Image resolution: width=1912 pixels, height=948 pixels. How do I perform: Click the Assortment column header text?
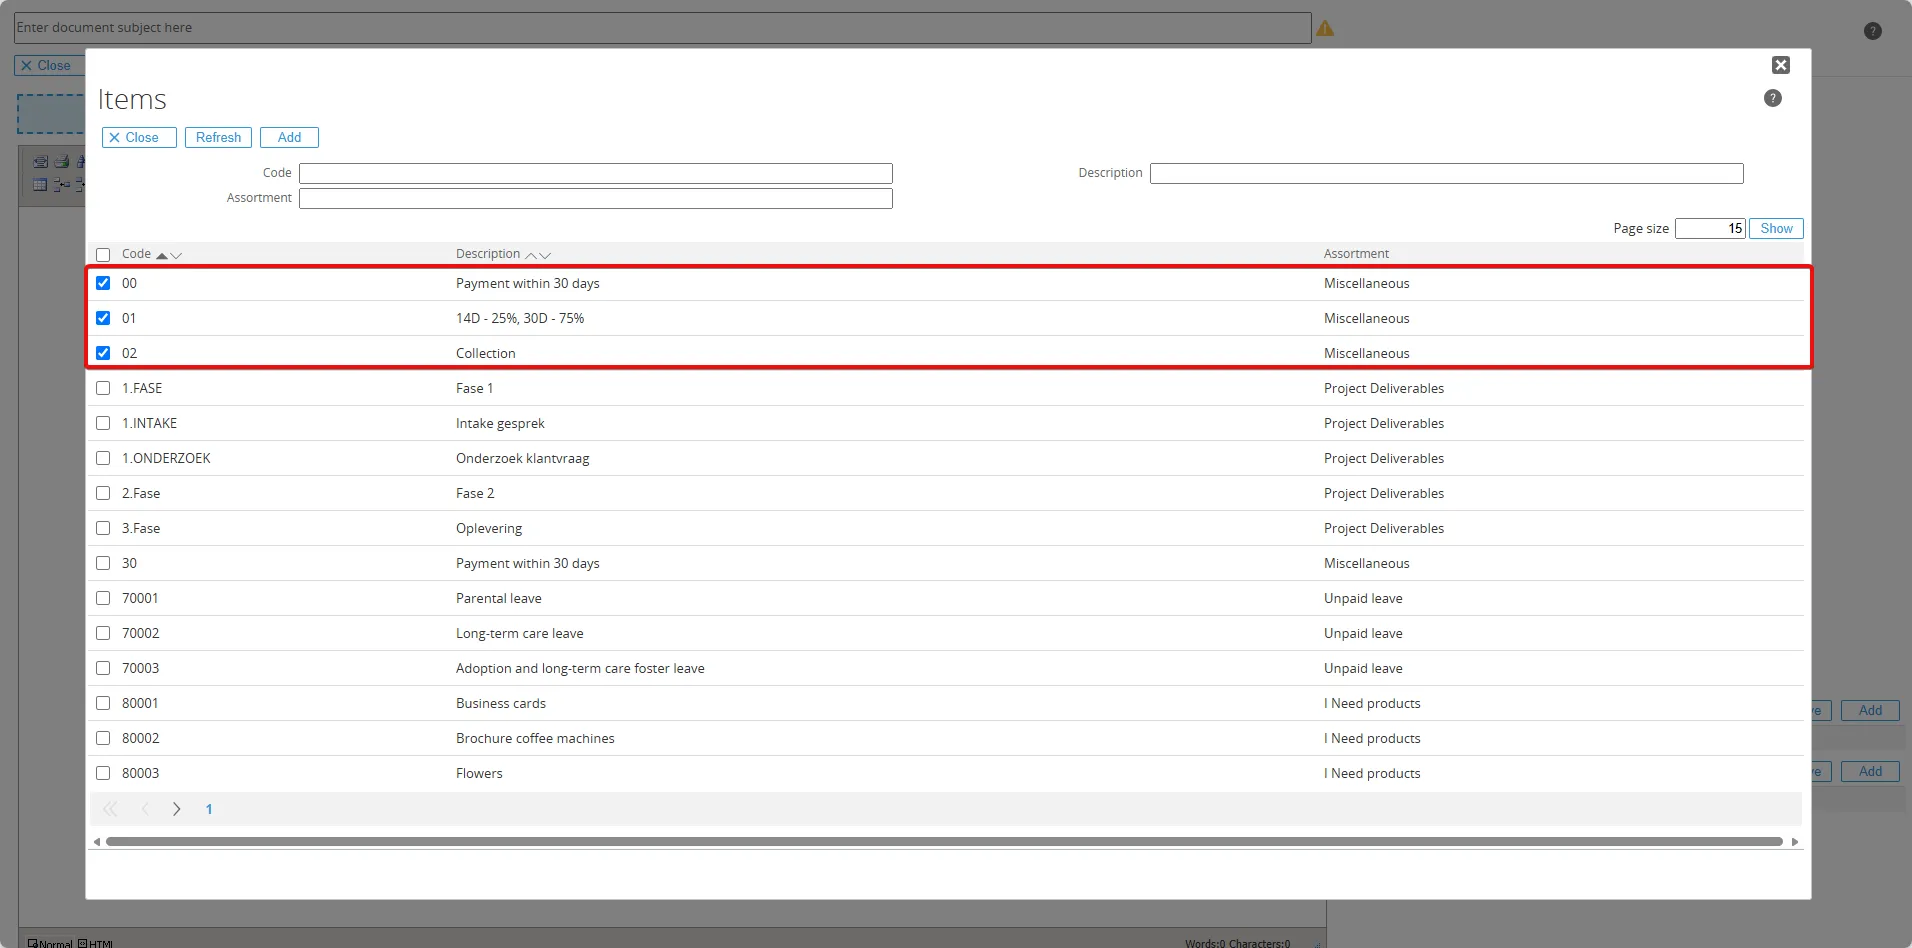[x=1356, y=254]
